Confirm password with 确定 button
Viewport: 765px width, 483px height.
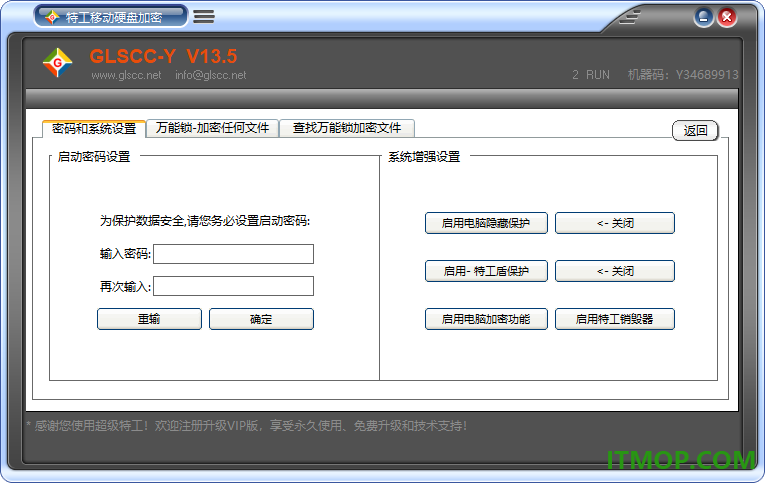pyautogui.click(x=261, y=319)
